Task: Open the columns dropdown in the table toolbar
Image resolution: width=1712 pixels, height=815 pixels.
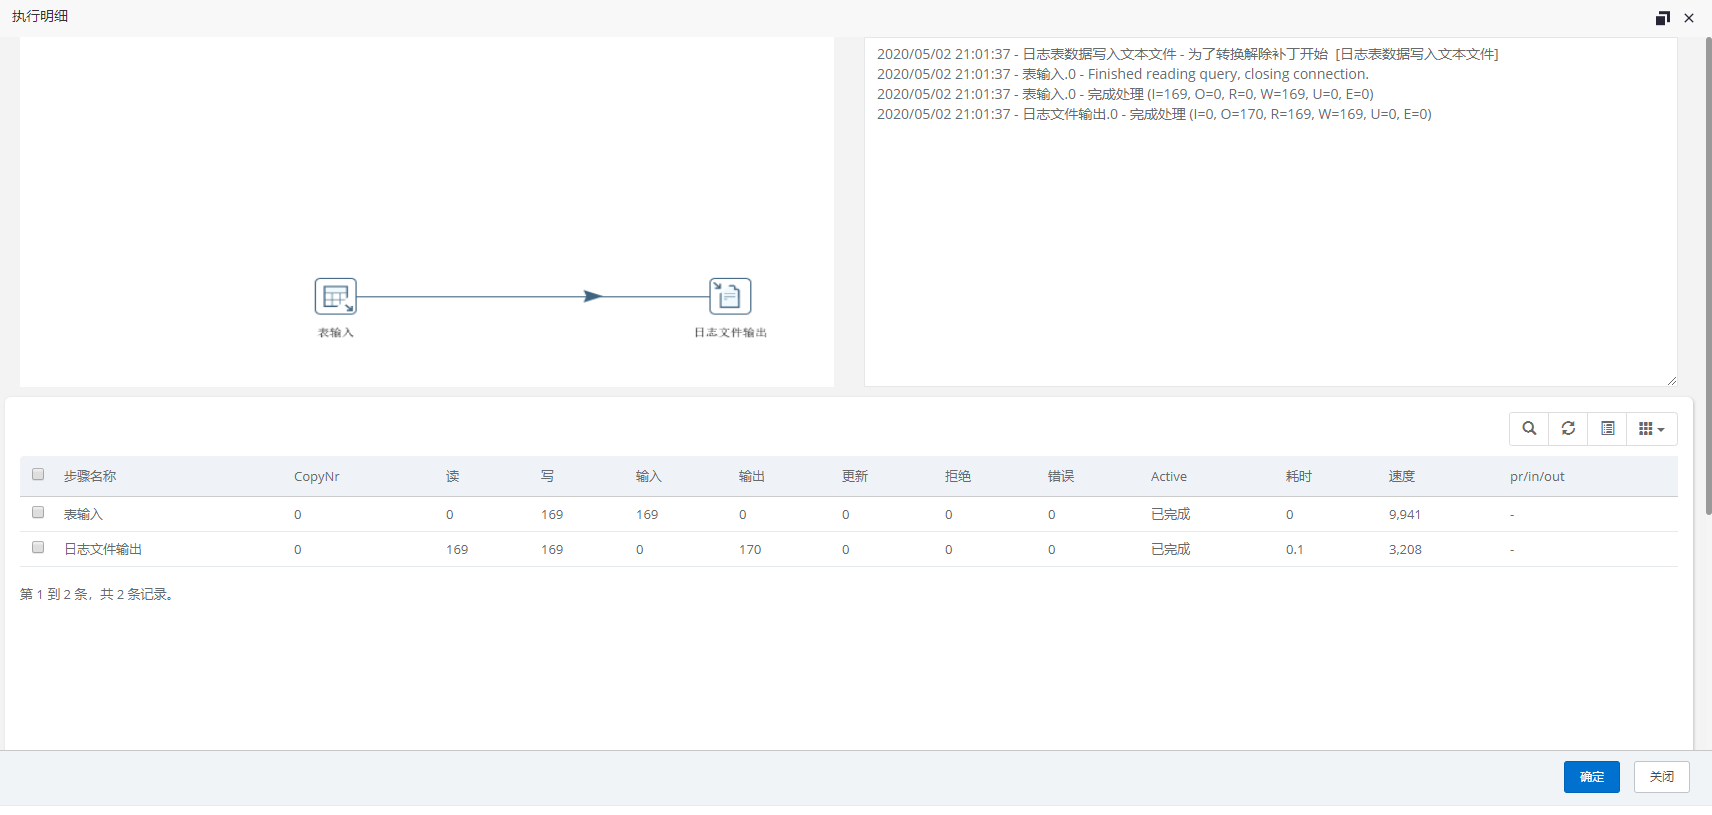Action: 1652,428
